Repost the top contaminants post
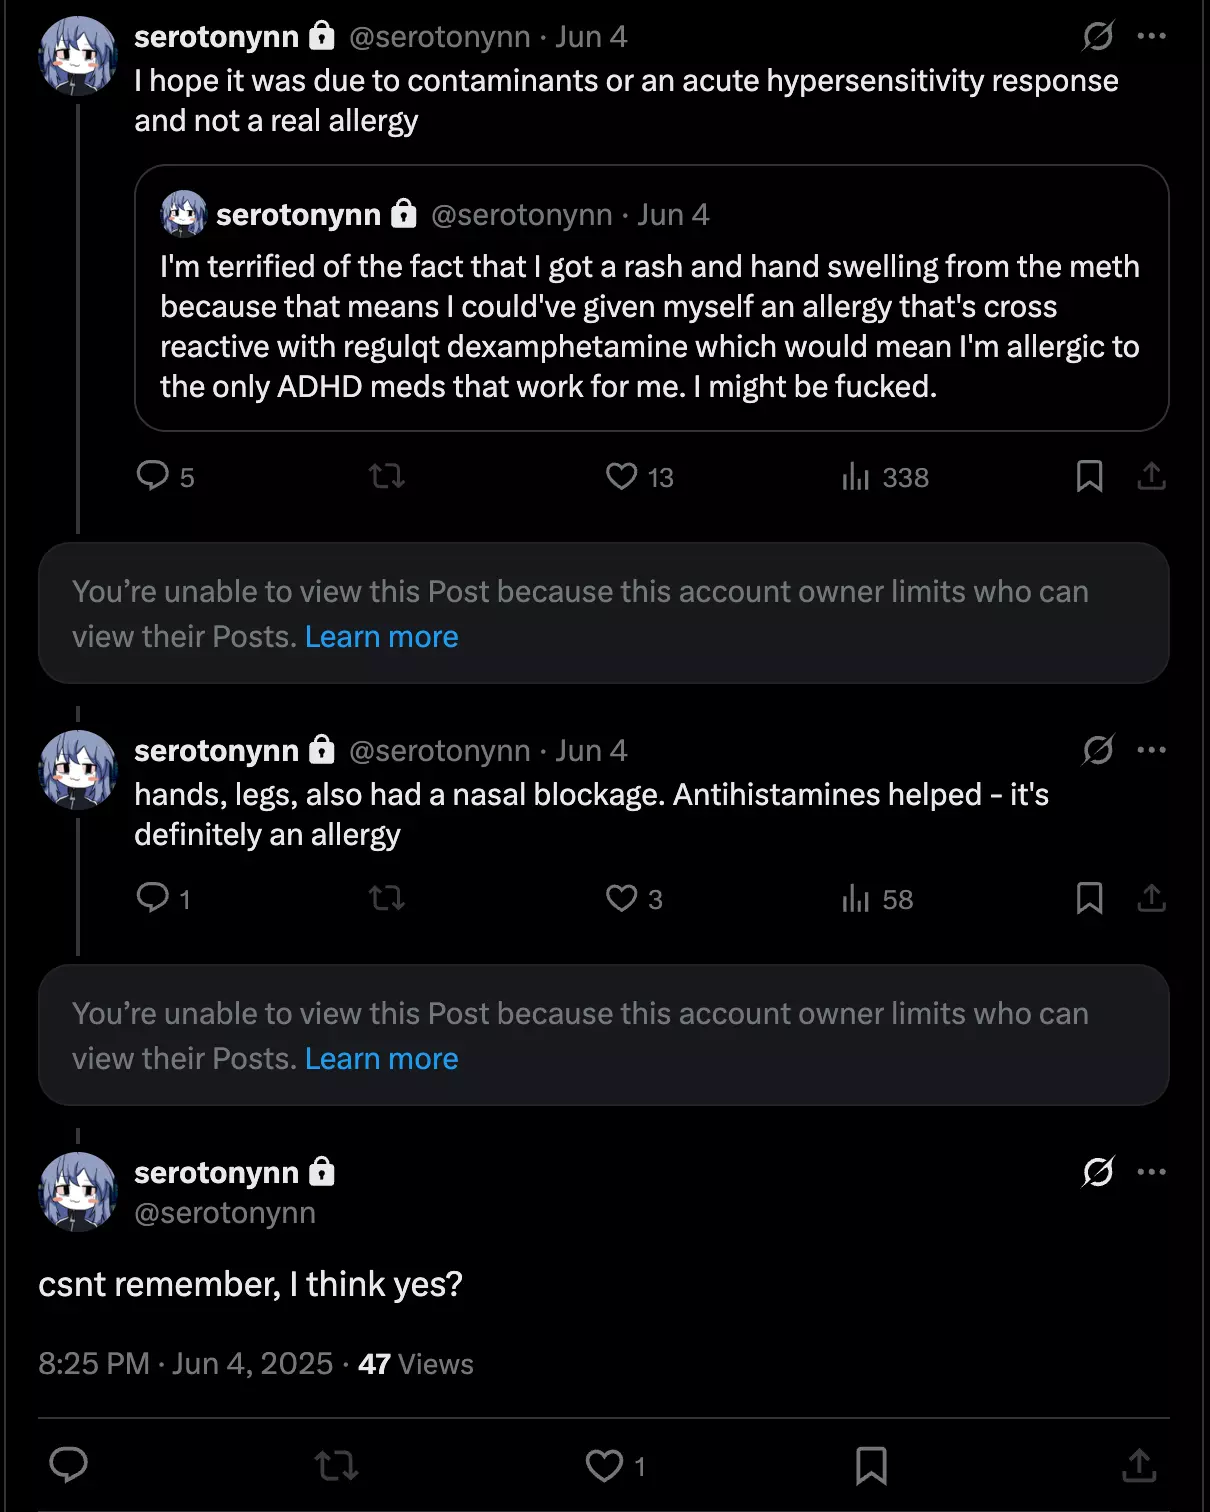Image resolution: width=1210 pixels, height=1512 pixels. pos(386,476)
